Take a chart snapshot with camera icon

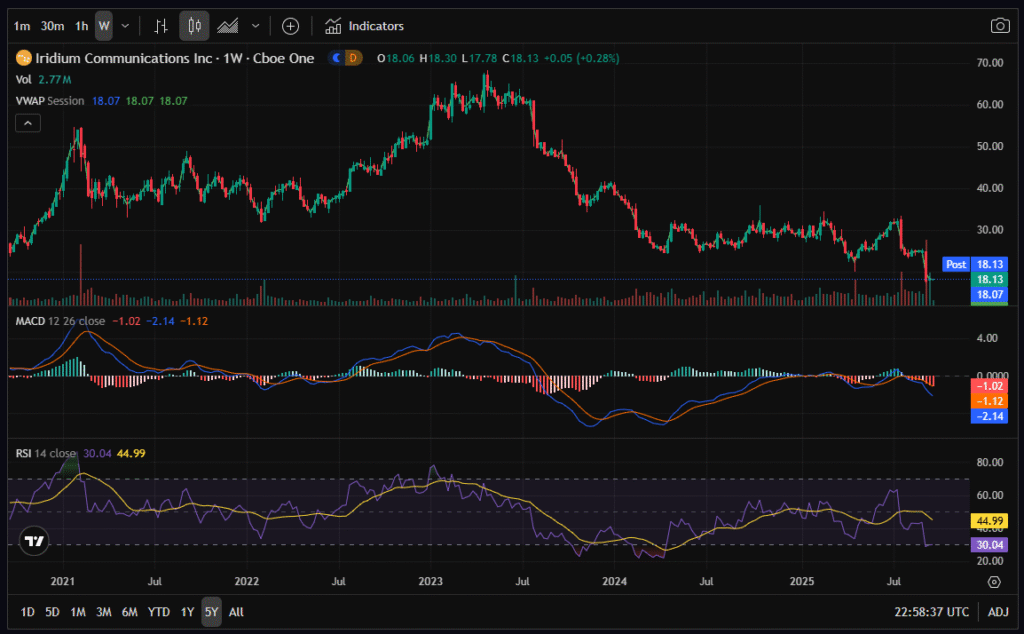click(x=999, y=25)
